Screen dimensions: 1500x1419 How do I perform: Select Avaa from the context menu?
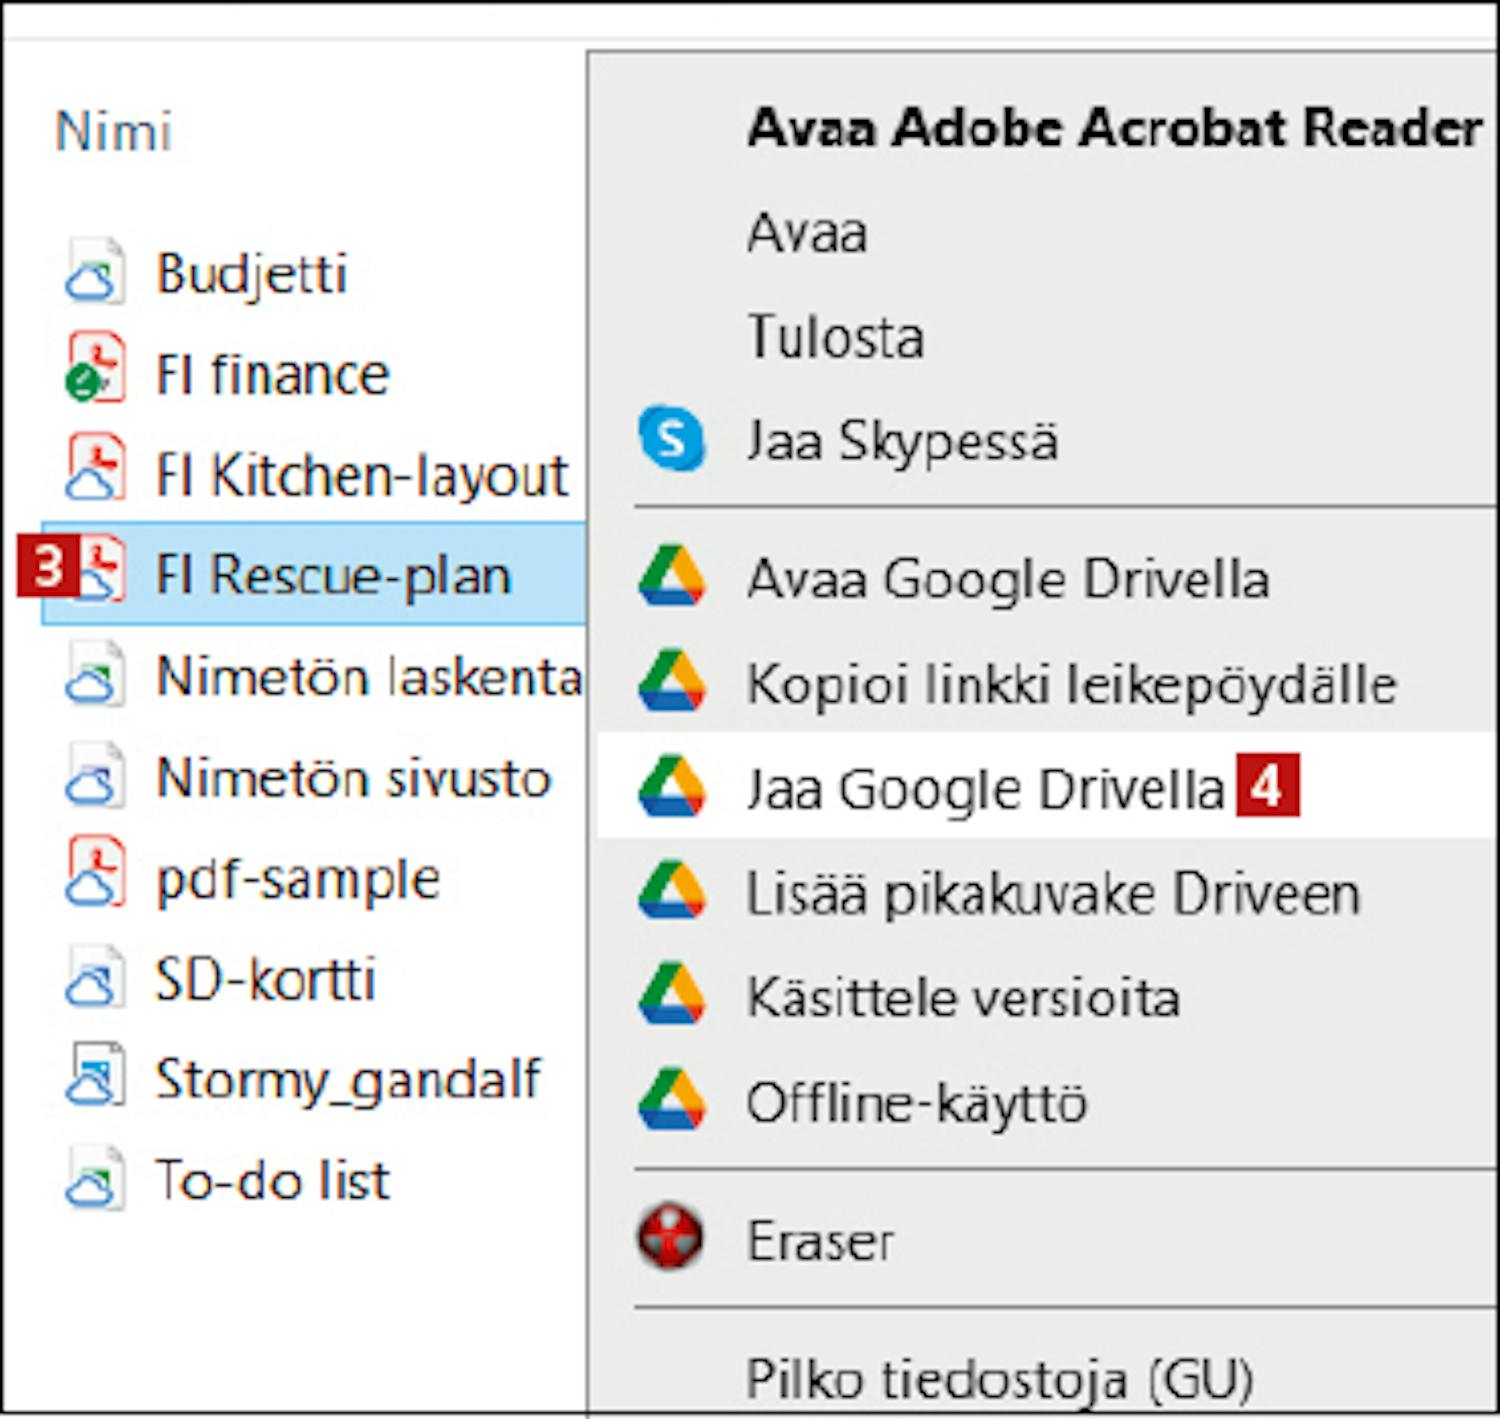pos(806,232)
